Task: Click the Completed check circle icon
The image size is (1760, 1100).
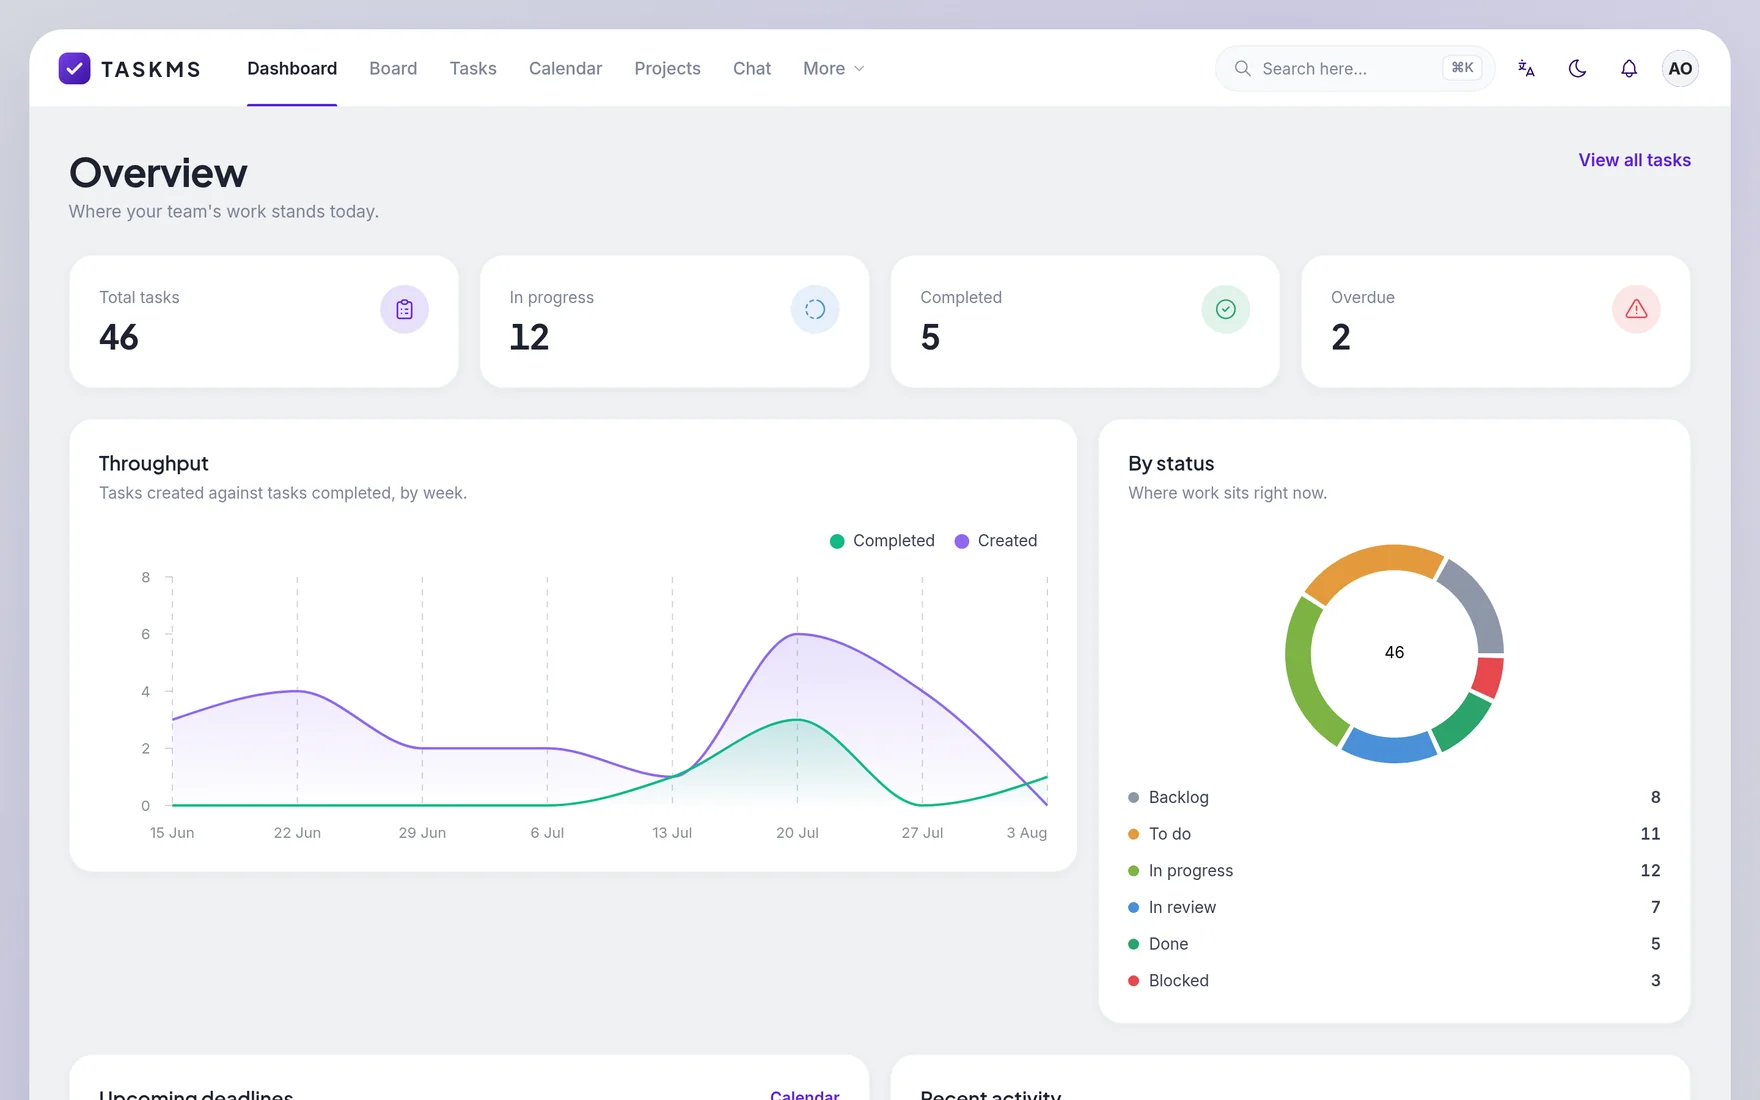Action: pyautogui.click(x=1226, y=309)
